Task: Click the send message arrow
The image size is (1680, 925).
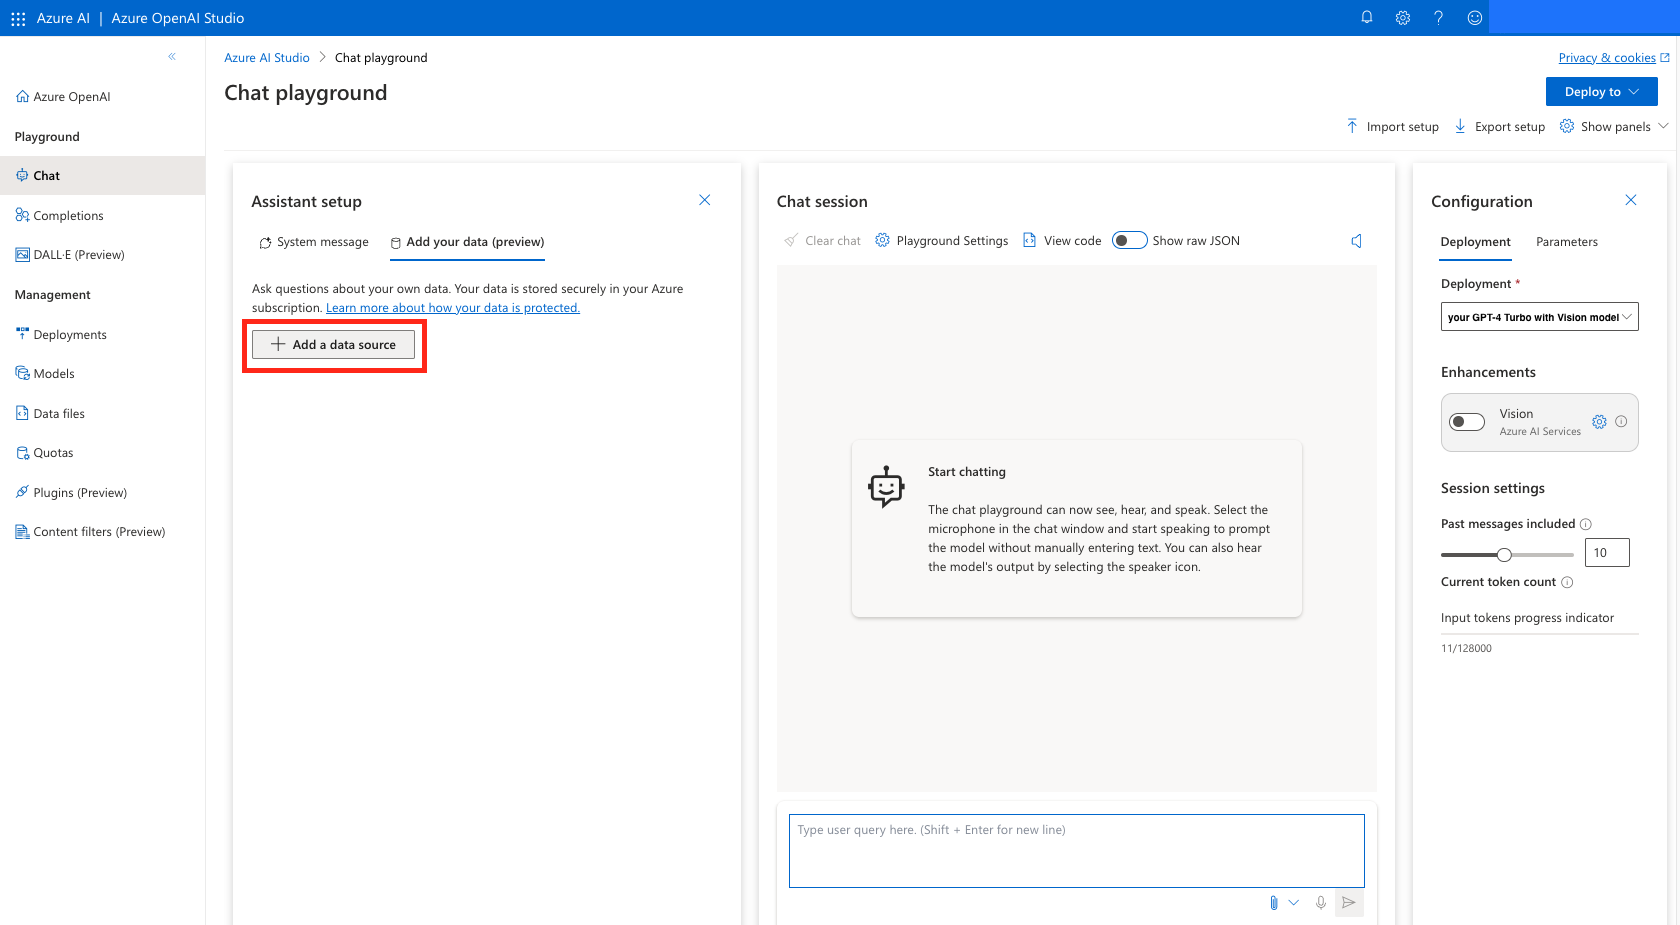Action: coord(1349,903)
